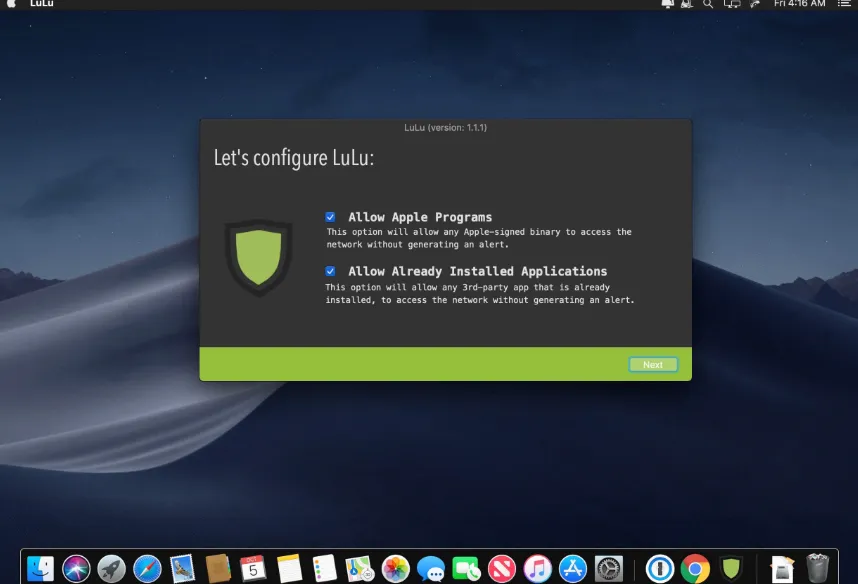This screenshot has width=858, height=584.
Task: Open the Trash in the Dock
Action: tap(818, 568)
